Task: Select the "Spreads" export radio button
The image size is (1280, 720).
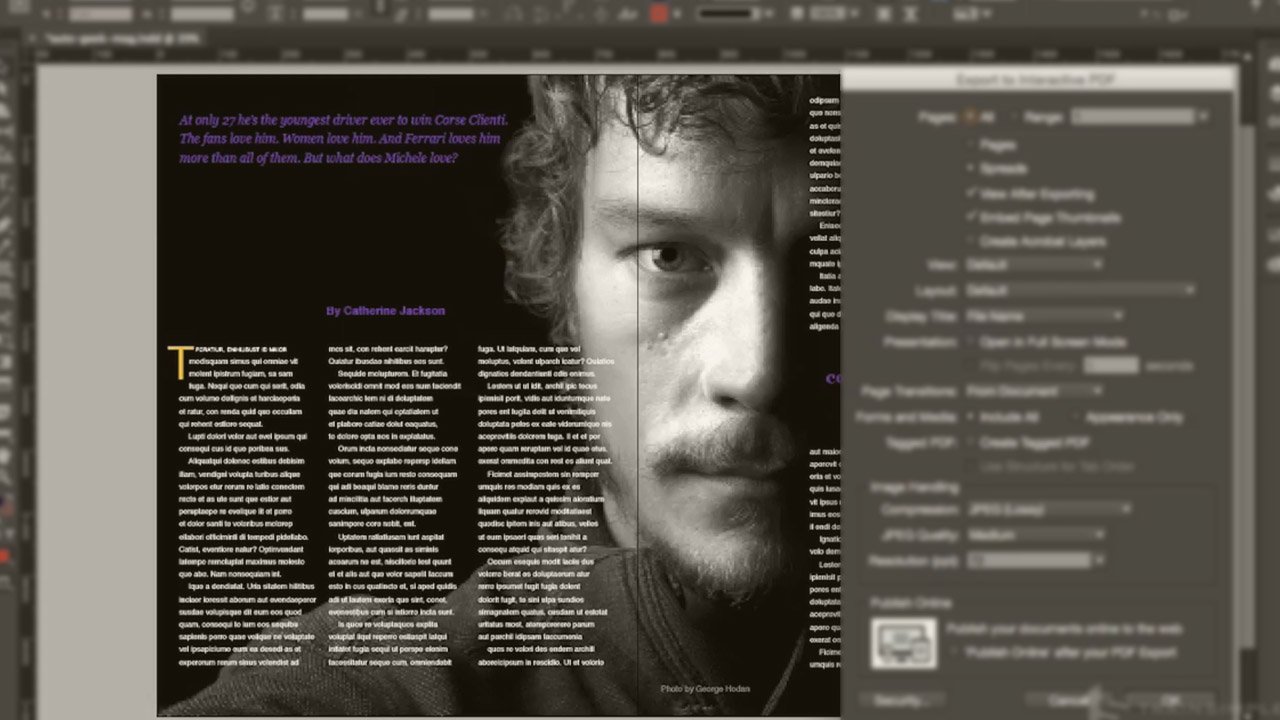Action: (970, 168)
